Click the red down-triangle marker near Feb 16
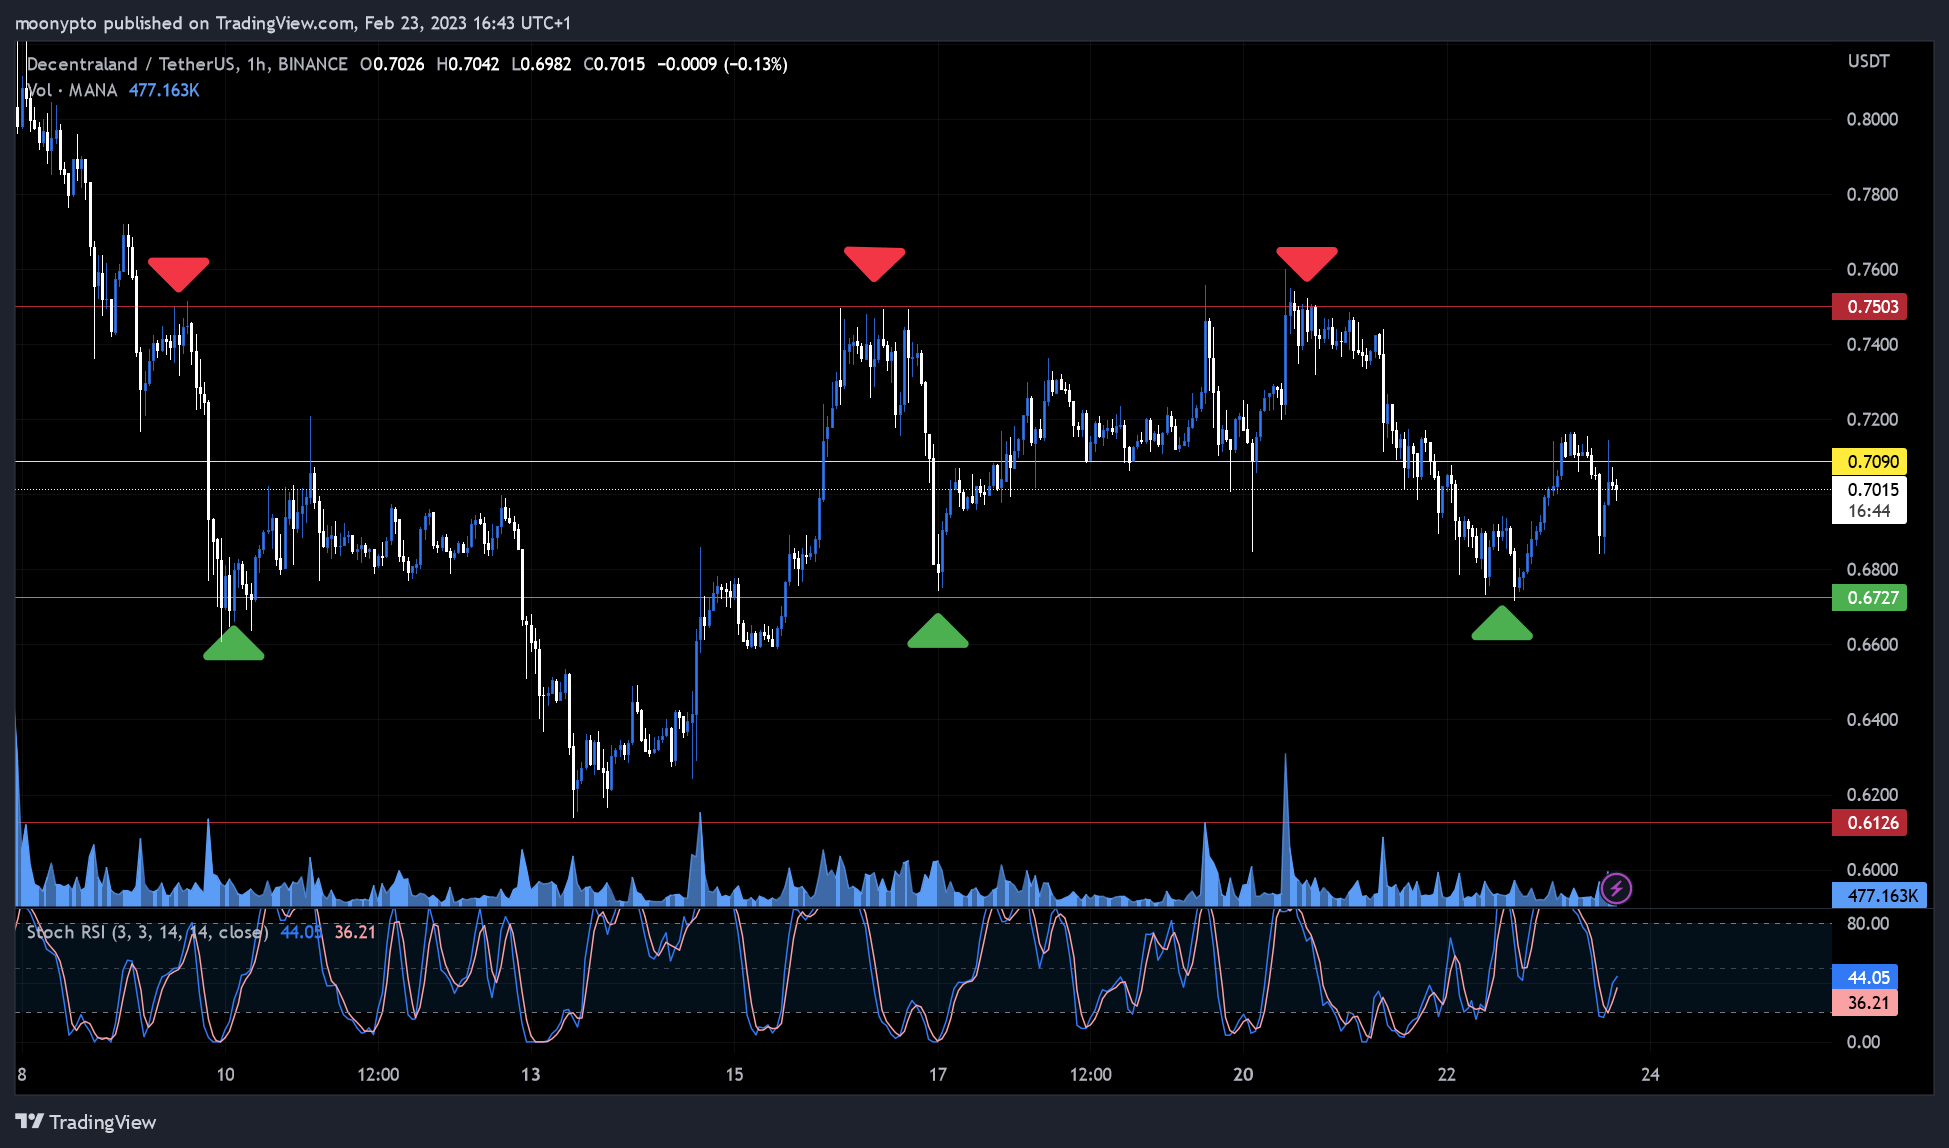Image resolution: width=1949 pixels, height=1148 pixels. (x=874, y=264)
